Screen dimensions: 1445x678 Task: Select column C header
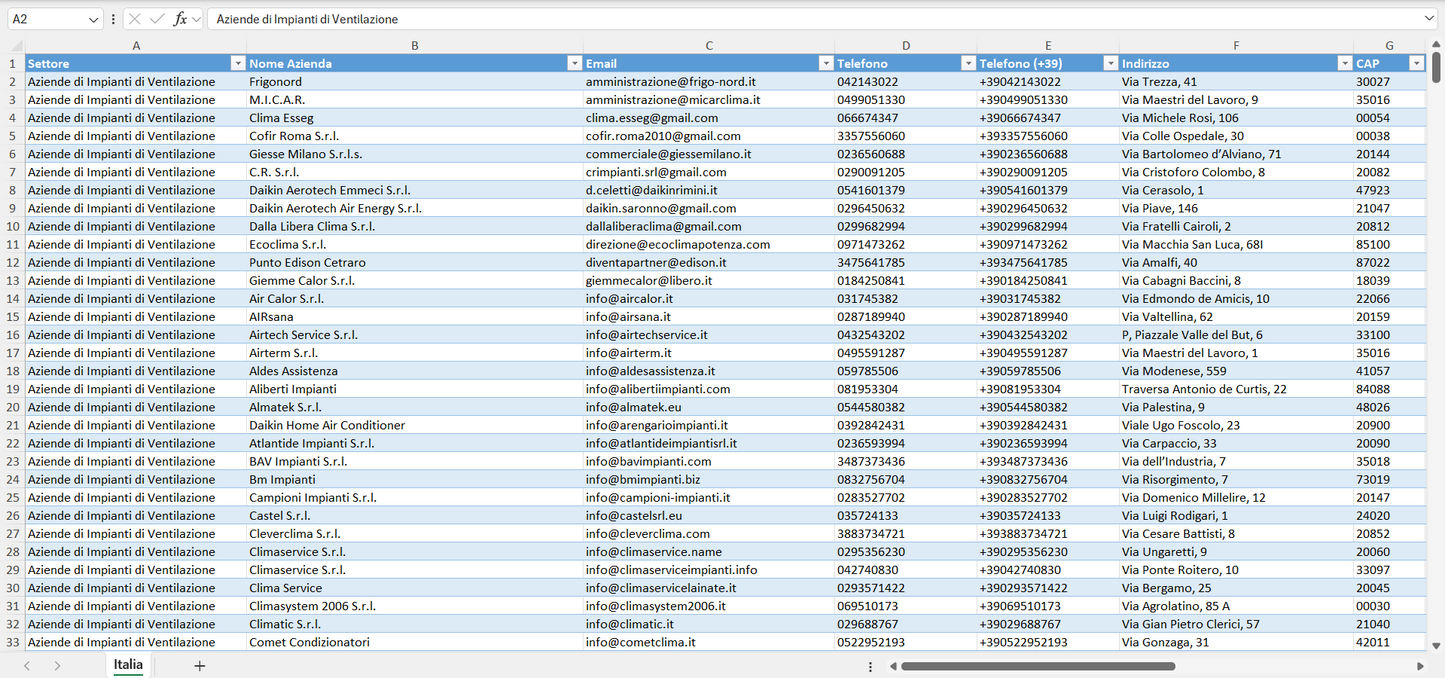(x=709, y=46)
